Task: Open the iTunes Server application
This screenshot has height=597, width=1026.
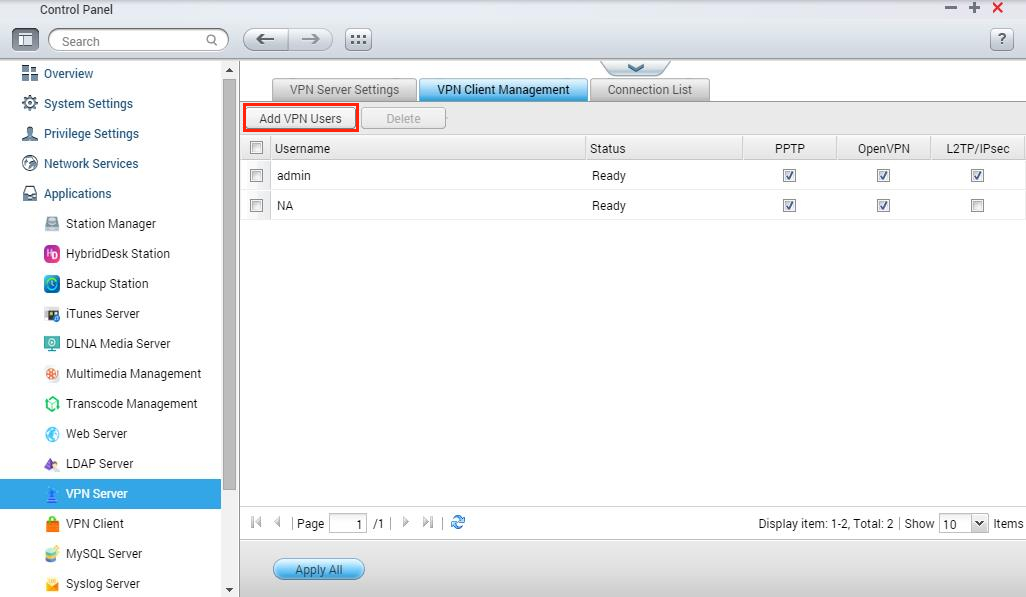Action: coord(102,314)
